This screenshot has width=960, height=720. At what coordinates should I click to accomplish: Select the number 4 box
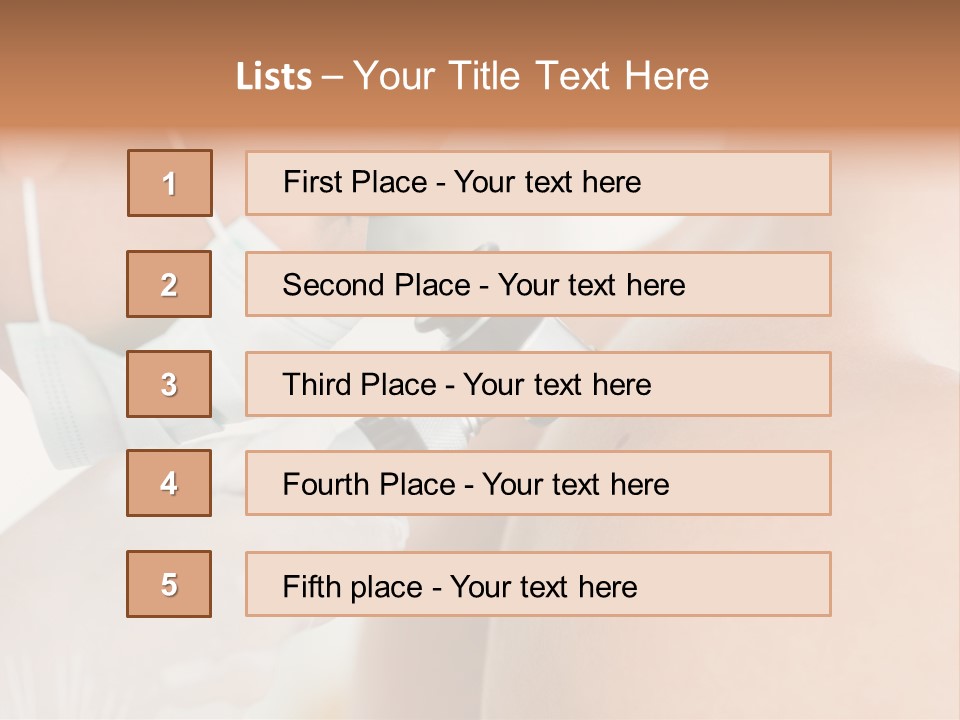pyautogui.click(x=169, y=483)
